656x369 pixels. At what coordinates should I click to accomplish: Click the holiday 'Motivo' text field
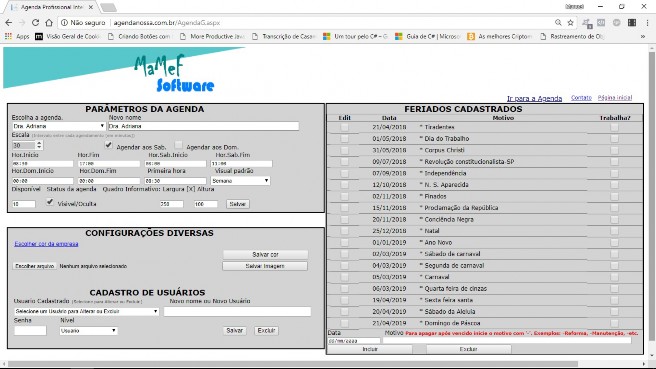click(x=507, y=341)
